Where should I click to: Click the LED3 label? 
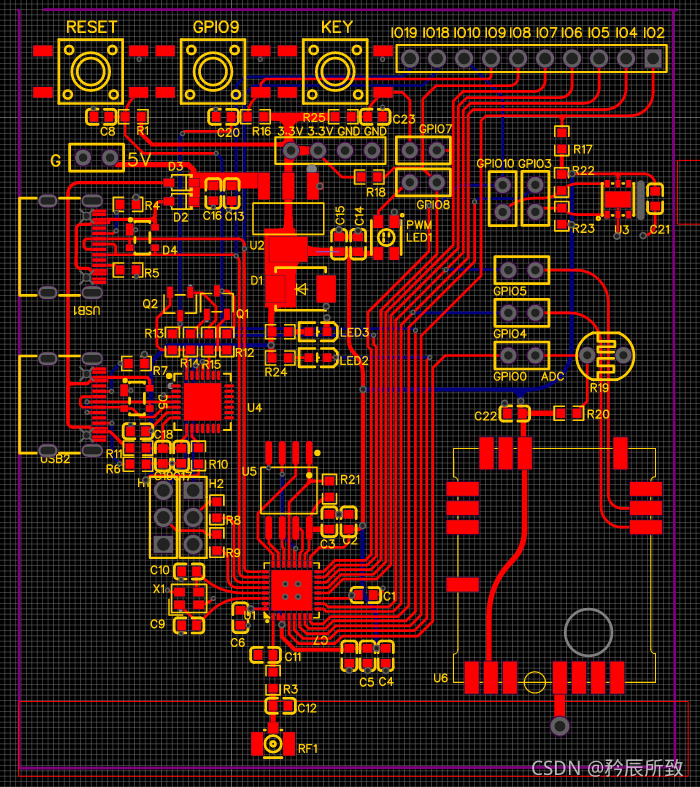(x=354, y=332)
